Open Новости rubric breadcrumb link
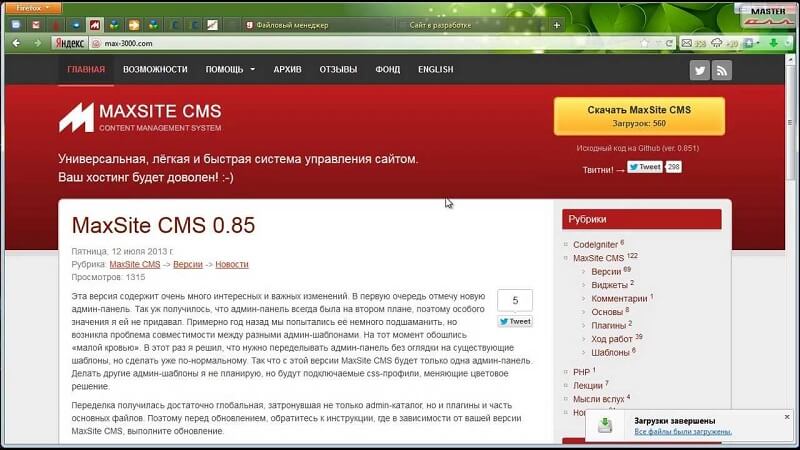Viewport: 800px width, 450px height. [x=232, y=264]
